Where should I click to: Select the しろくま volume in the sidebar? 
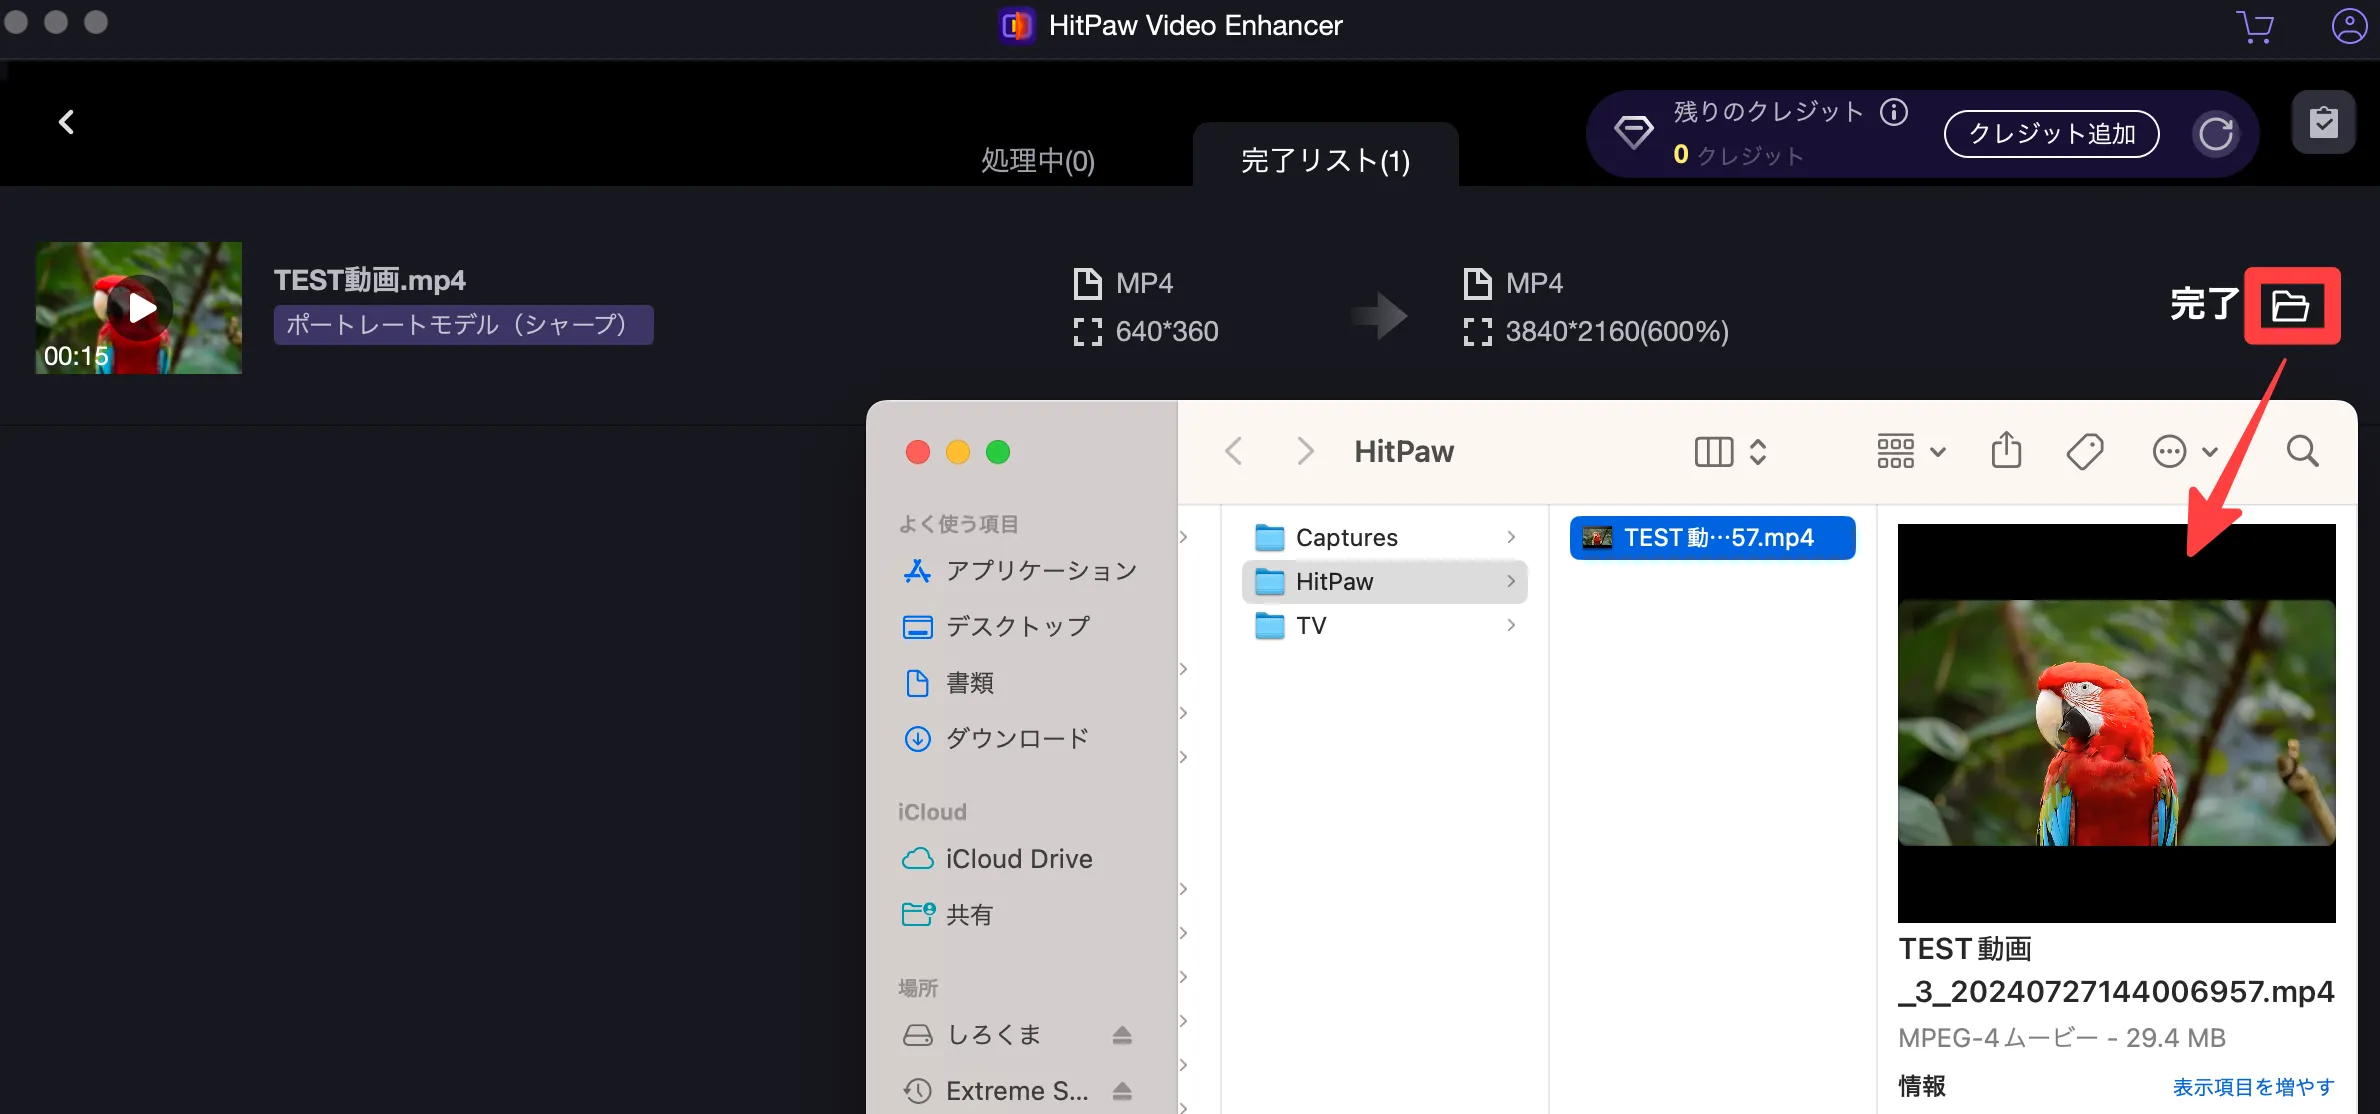(x=972, y=1035)
